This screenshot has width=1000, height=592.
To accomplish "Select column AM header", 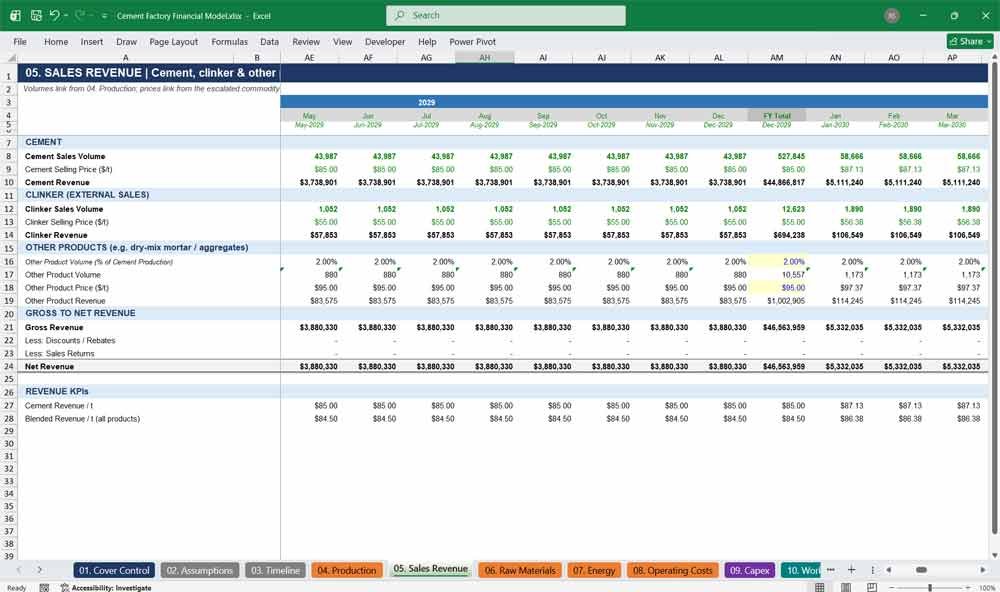I will pyautogui.click(x=777, y=57).
